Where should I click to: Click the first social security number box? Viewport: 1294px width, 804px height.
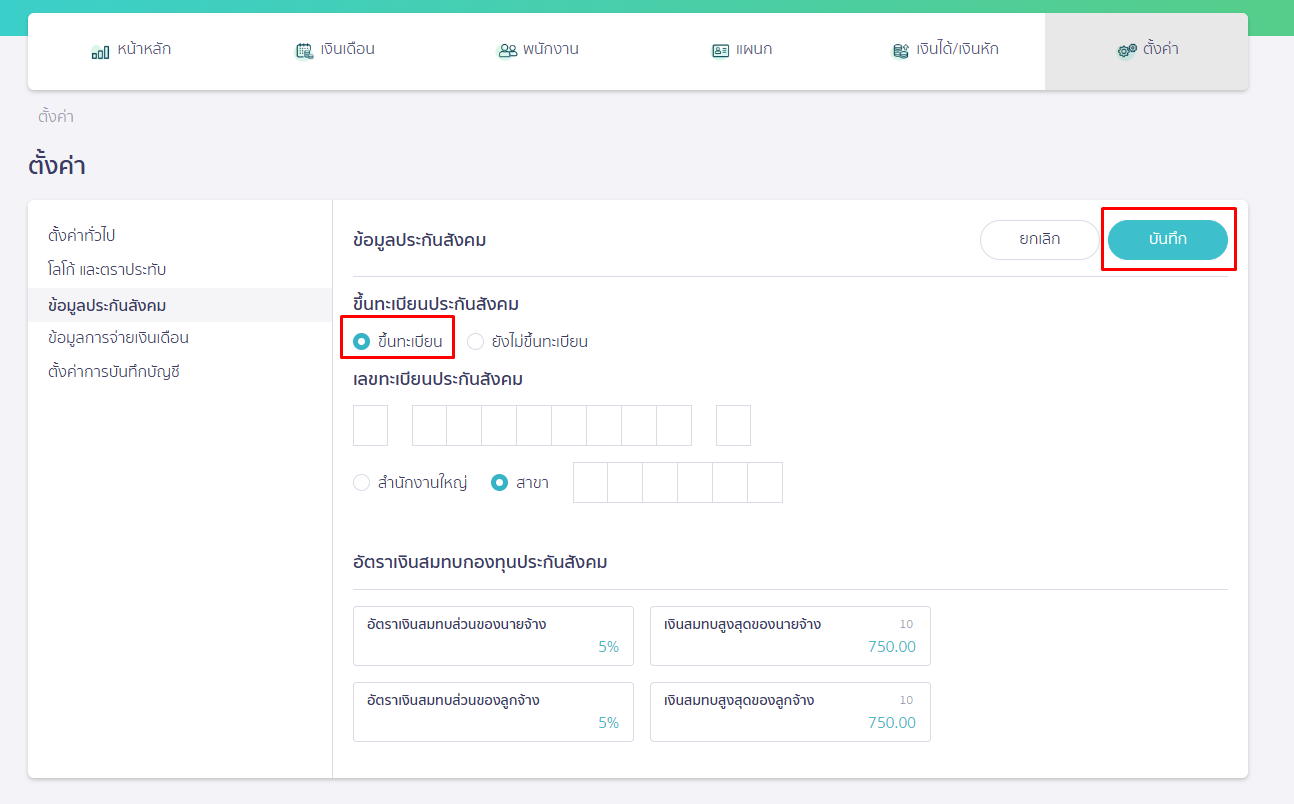[x=370, y=425]
